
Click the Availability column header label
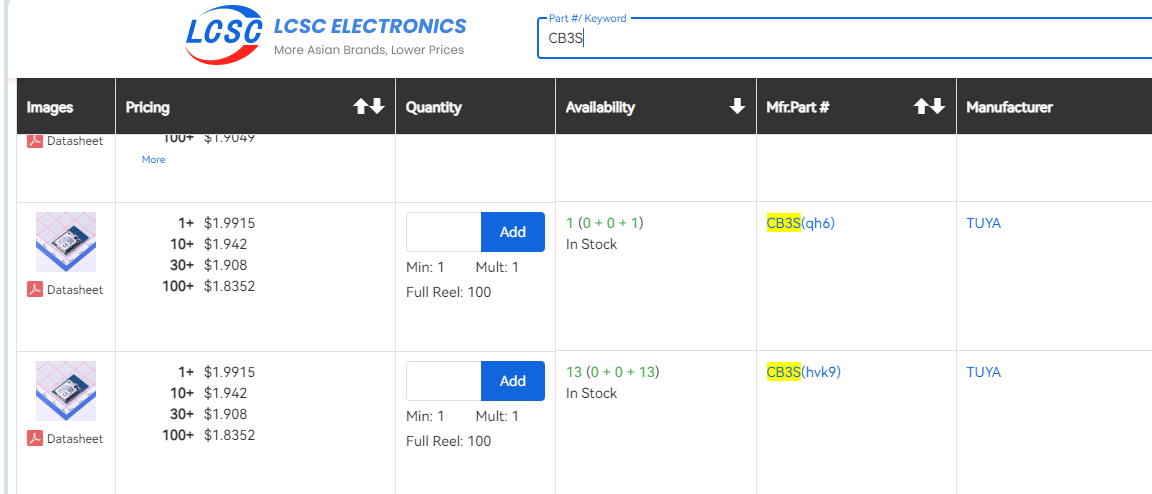[x=600, y=107]
